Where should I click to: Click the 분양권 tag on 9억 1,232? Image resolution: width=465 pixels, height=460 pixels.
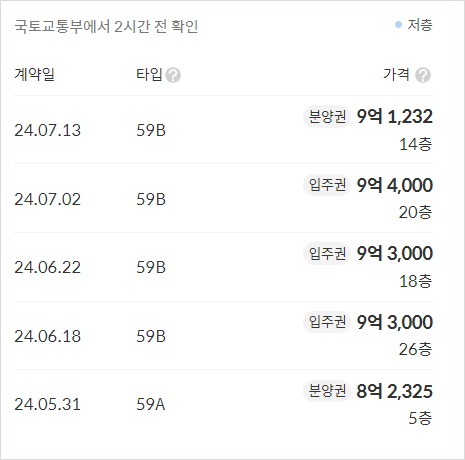pos(327,117)
